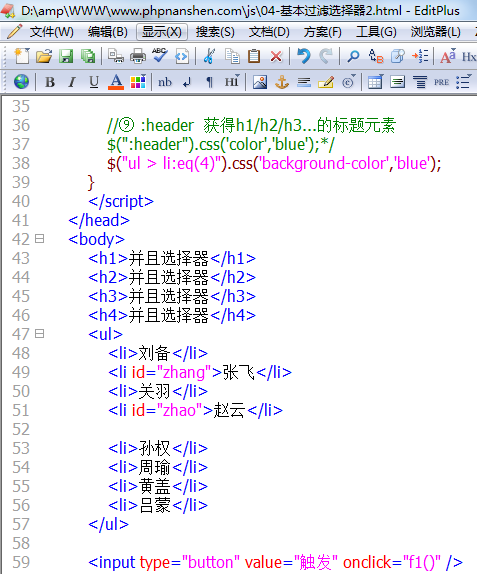The height and width of the screenshot is (574, 477).
Task: Run the spell check icon
Action: [x=160, y=56]
